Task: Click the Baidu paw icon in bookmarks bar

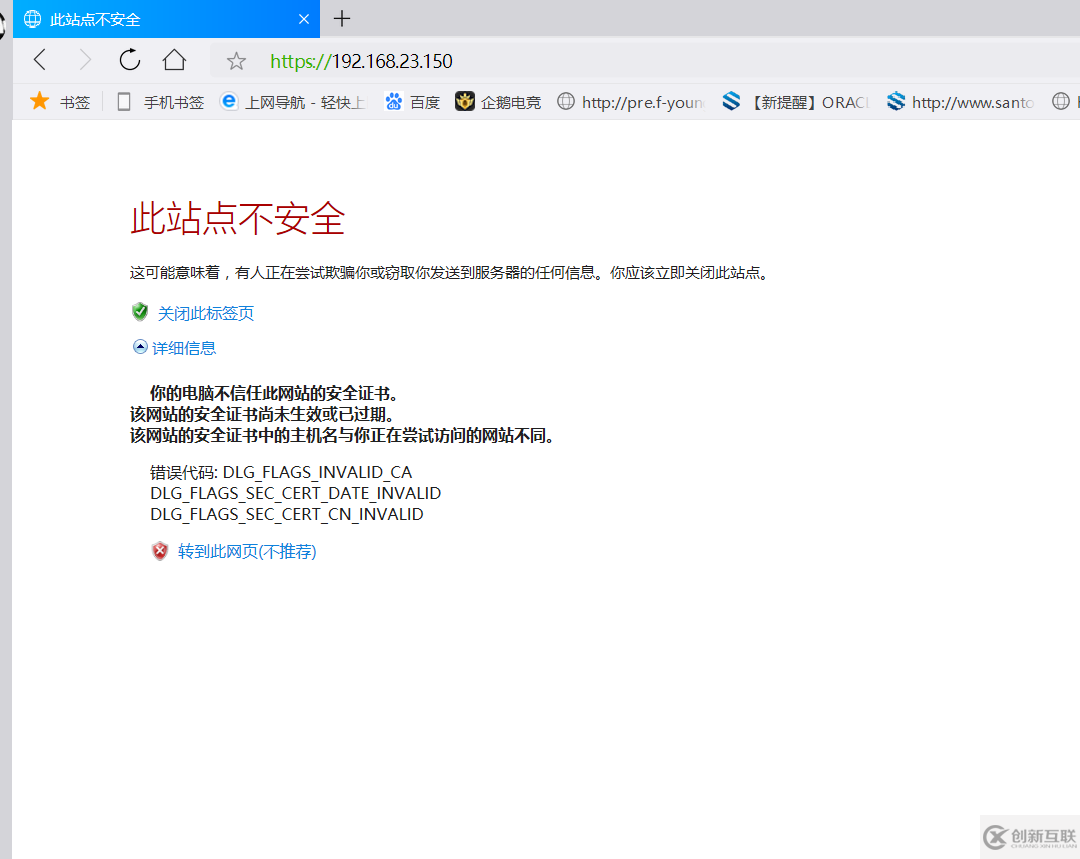Action: point(393,102)
